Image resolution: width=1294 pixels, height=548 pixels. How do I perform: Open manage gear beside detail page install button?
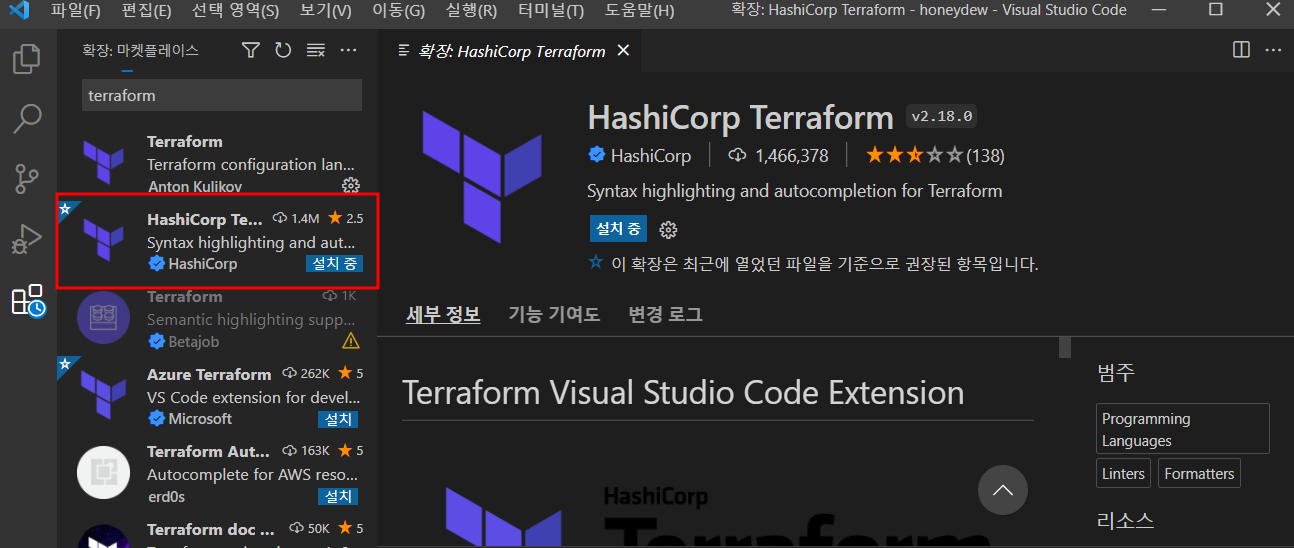click(x=669, y=229)
